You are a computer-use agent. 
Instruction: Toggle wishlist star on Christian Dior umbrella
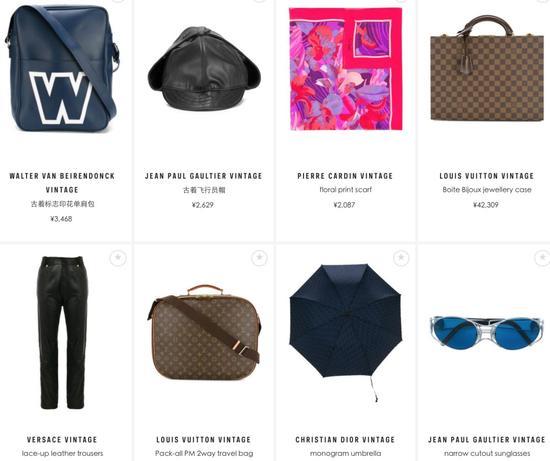click(x=401, y=258)
